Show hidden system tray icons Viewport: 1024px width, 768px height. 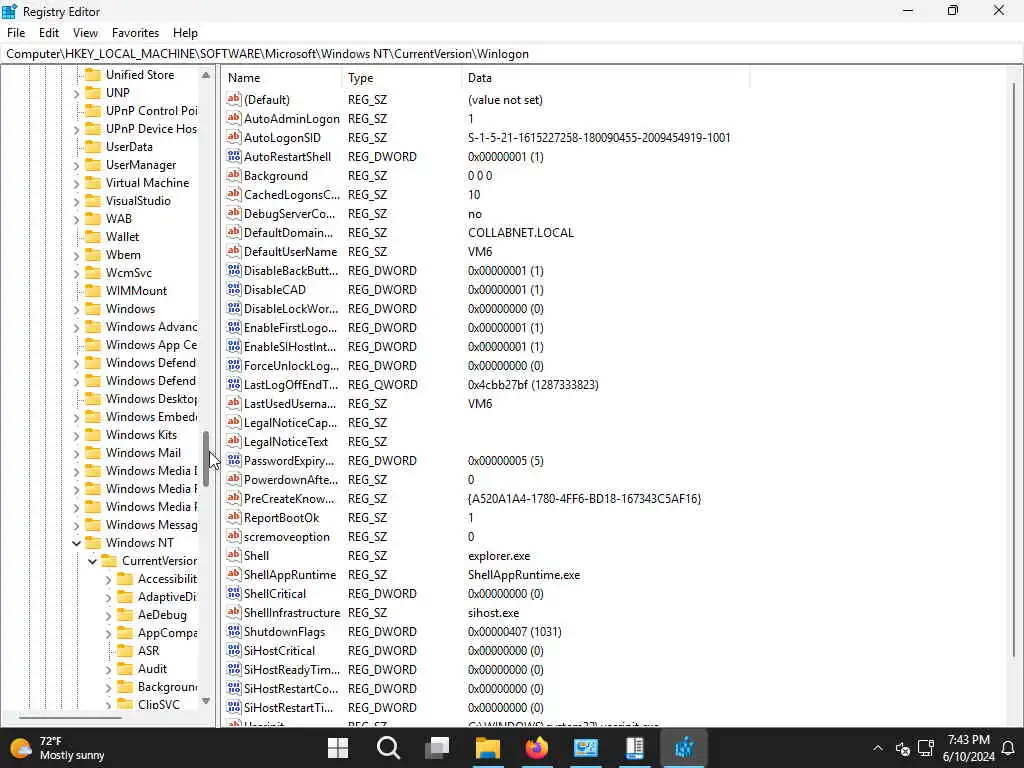(878, 748)
